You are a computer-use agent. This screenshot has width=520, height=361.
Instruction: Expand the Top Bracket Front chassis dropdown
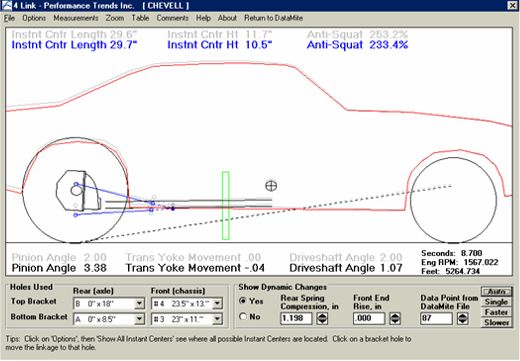tap(217, 304)
